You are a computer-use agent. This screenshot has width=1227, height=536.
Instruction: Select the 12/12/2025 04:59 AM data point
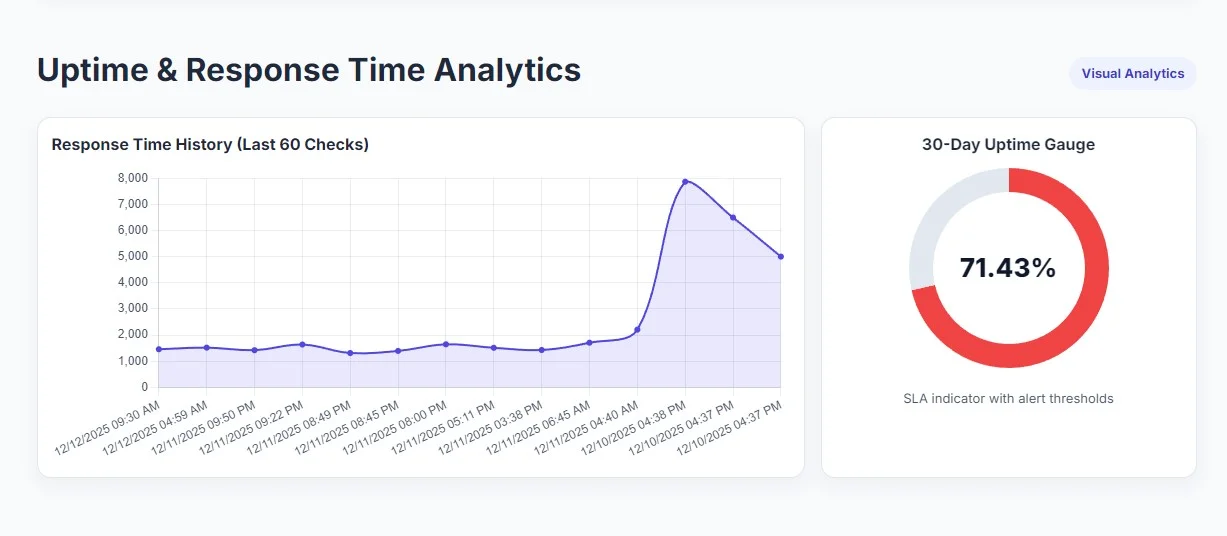click(207, 347)
